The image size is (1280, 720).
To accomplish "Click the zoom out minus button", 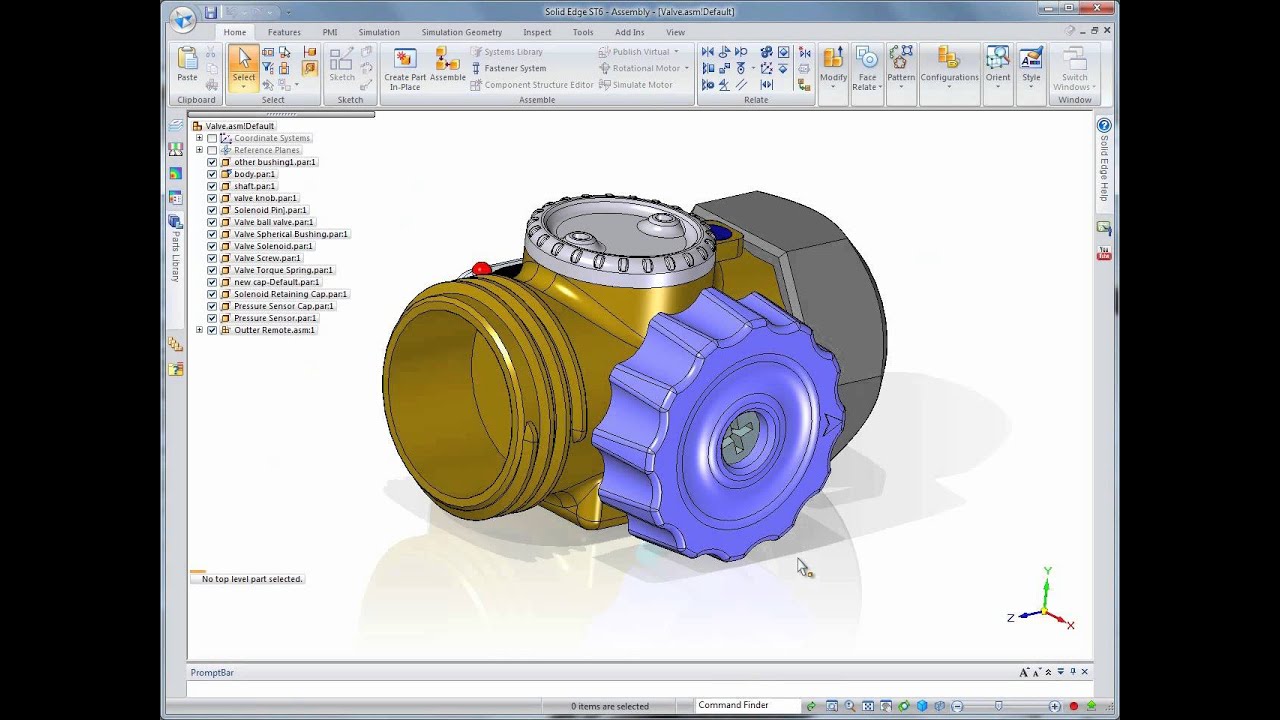I will [957, 706].
